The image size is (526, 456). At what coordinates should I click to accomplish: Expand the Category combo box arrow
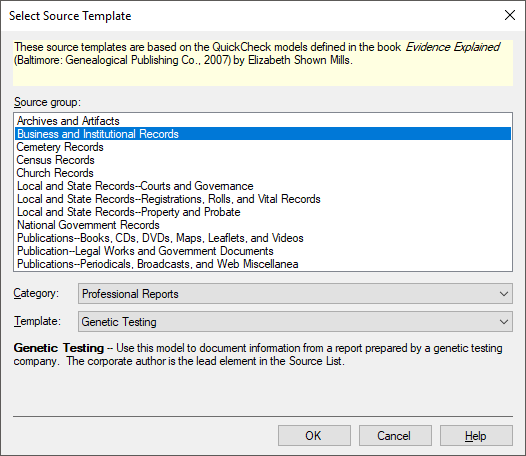pos(504,294)
